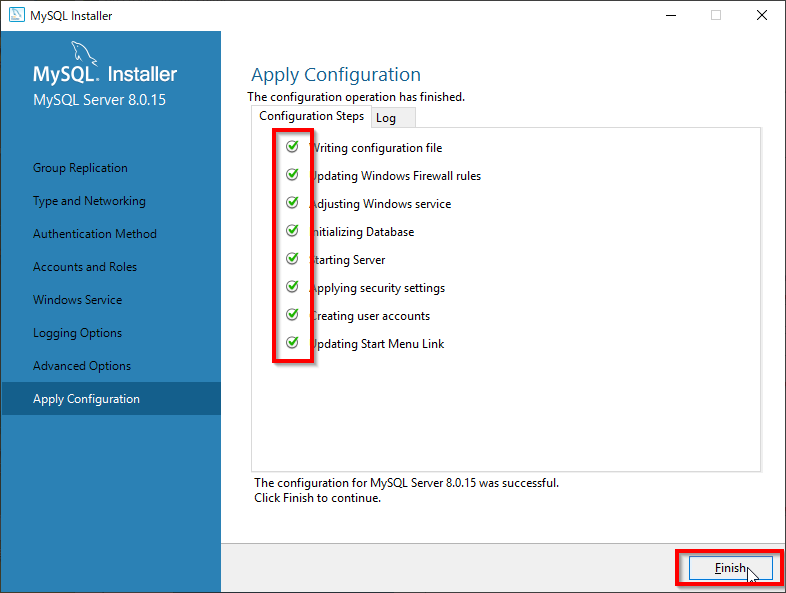
Task: Select the Windows Service step
Action: click(78, 300)
